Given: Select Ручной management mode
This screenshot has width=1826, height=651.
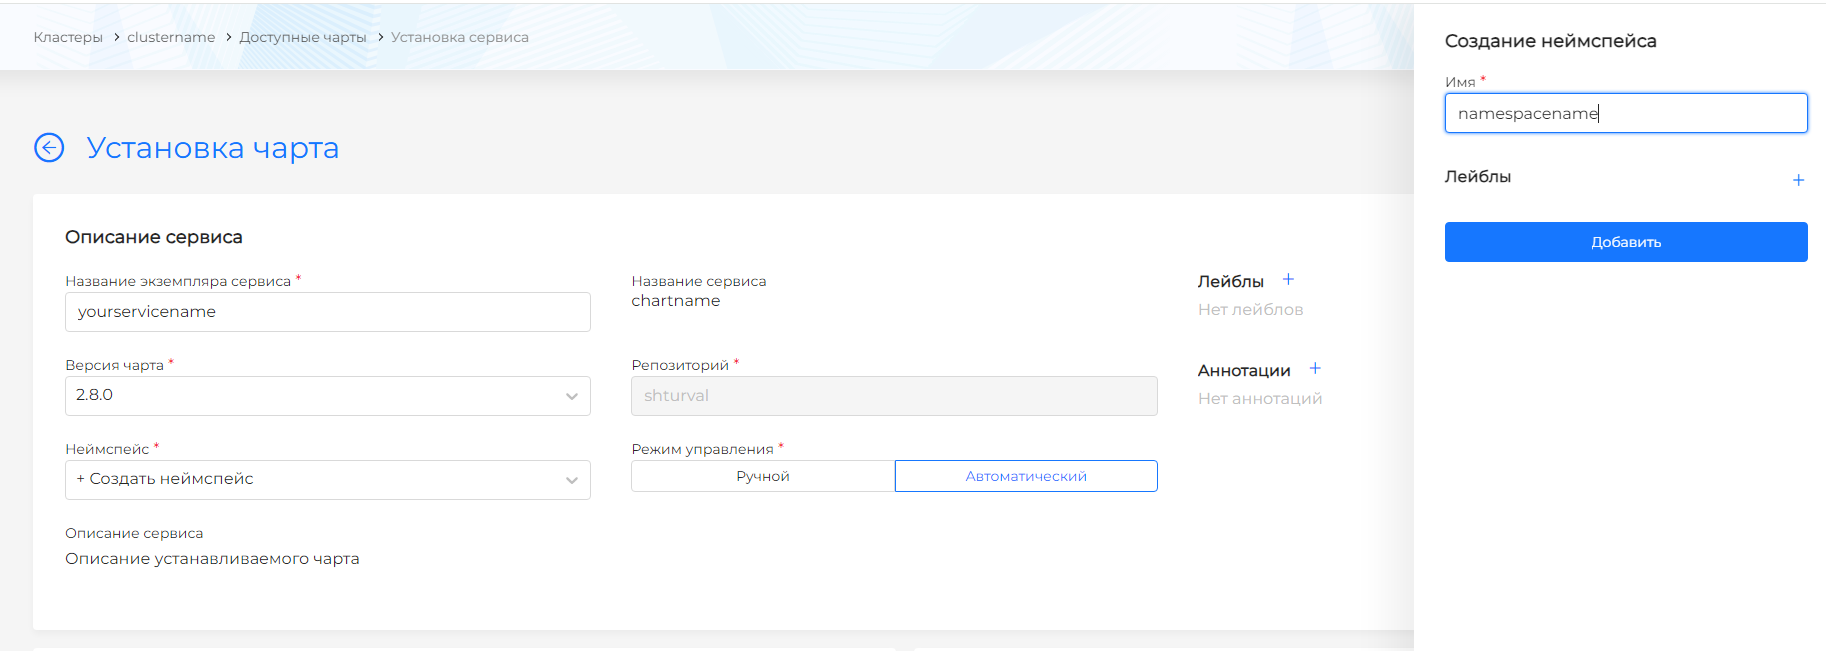Looking at the screenshot, I should [x=762, y=476].
